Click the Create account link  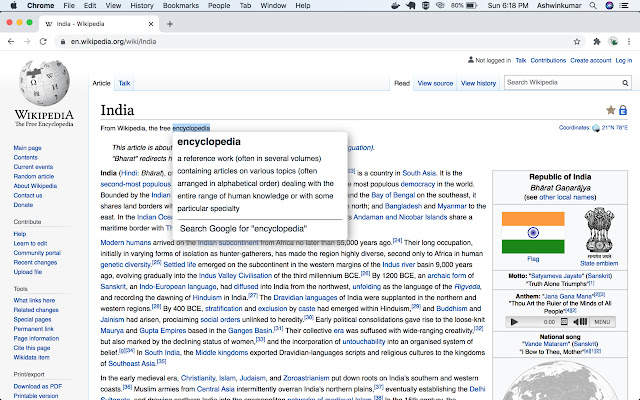[589, 60]
